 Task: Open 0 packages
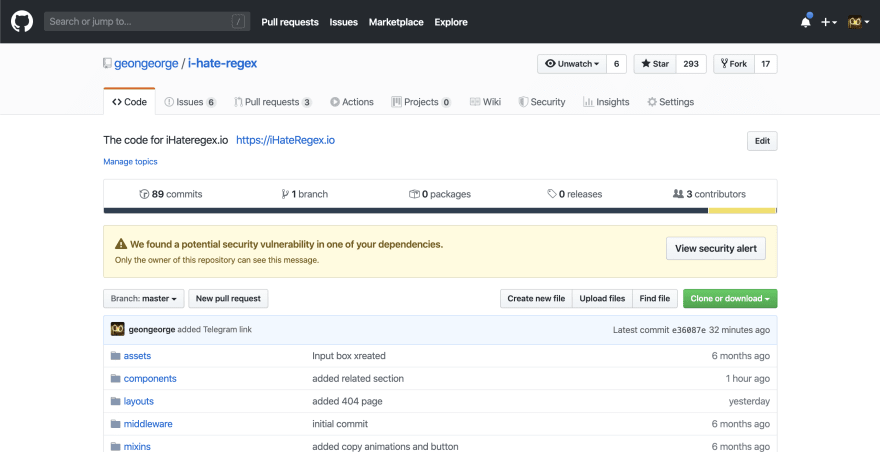click(x=440, y=194)
